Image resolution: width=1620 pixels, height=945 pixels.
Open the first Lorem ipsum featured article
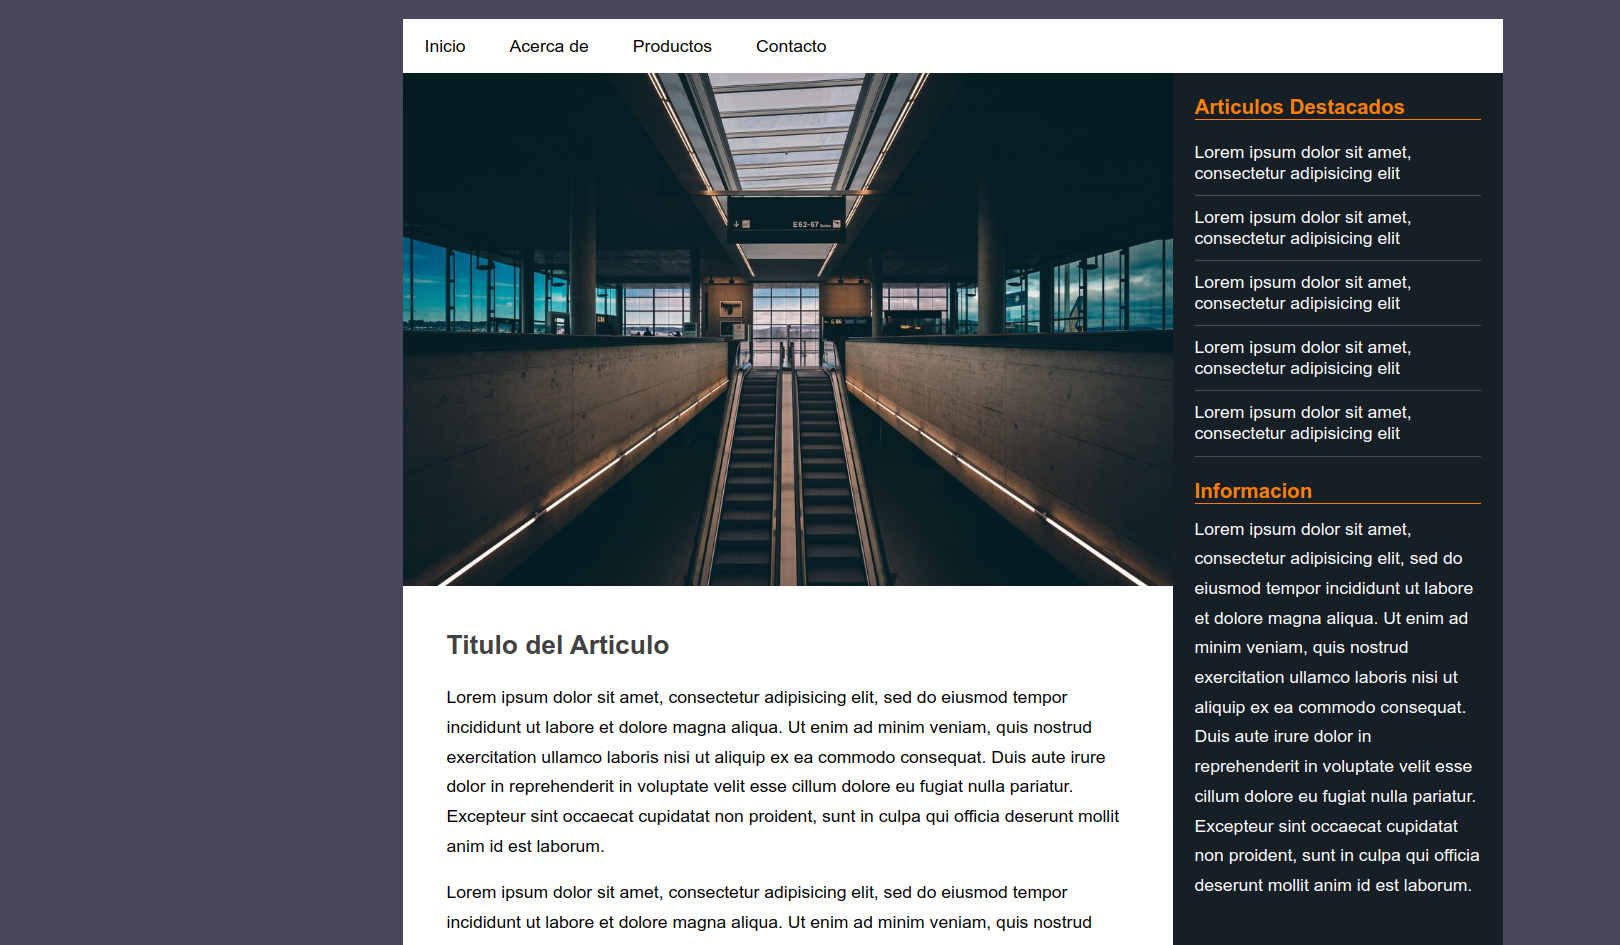click(x=1302, y=162)
